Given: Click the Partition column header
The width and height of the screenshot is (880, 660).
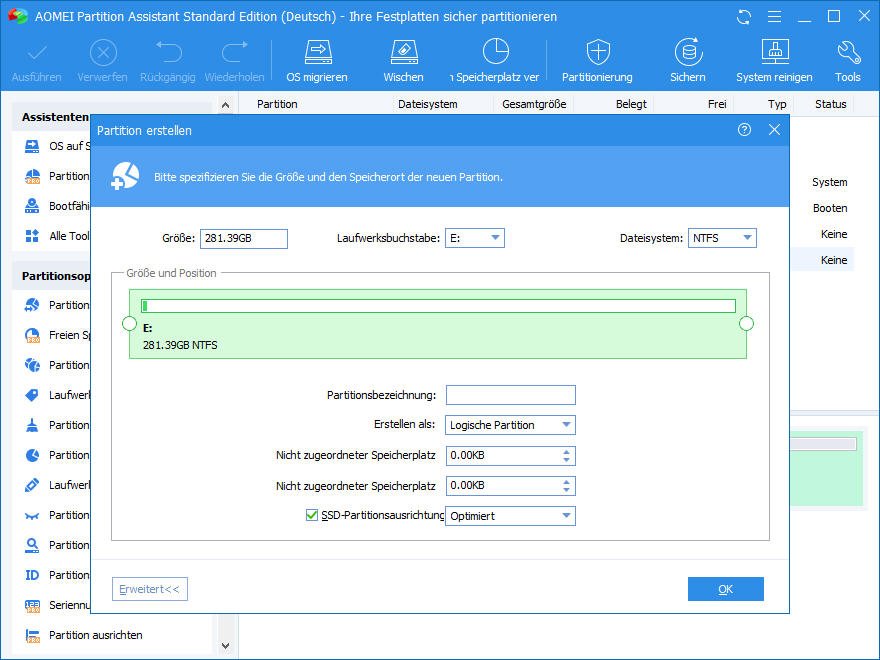Looking at the screenshot, I should coord(277,104).
